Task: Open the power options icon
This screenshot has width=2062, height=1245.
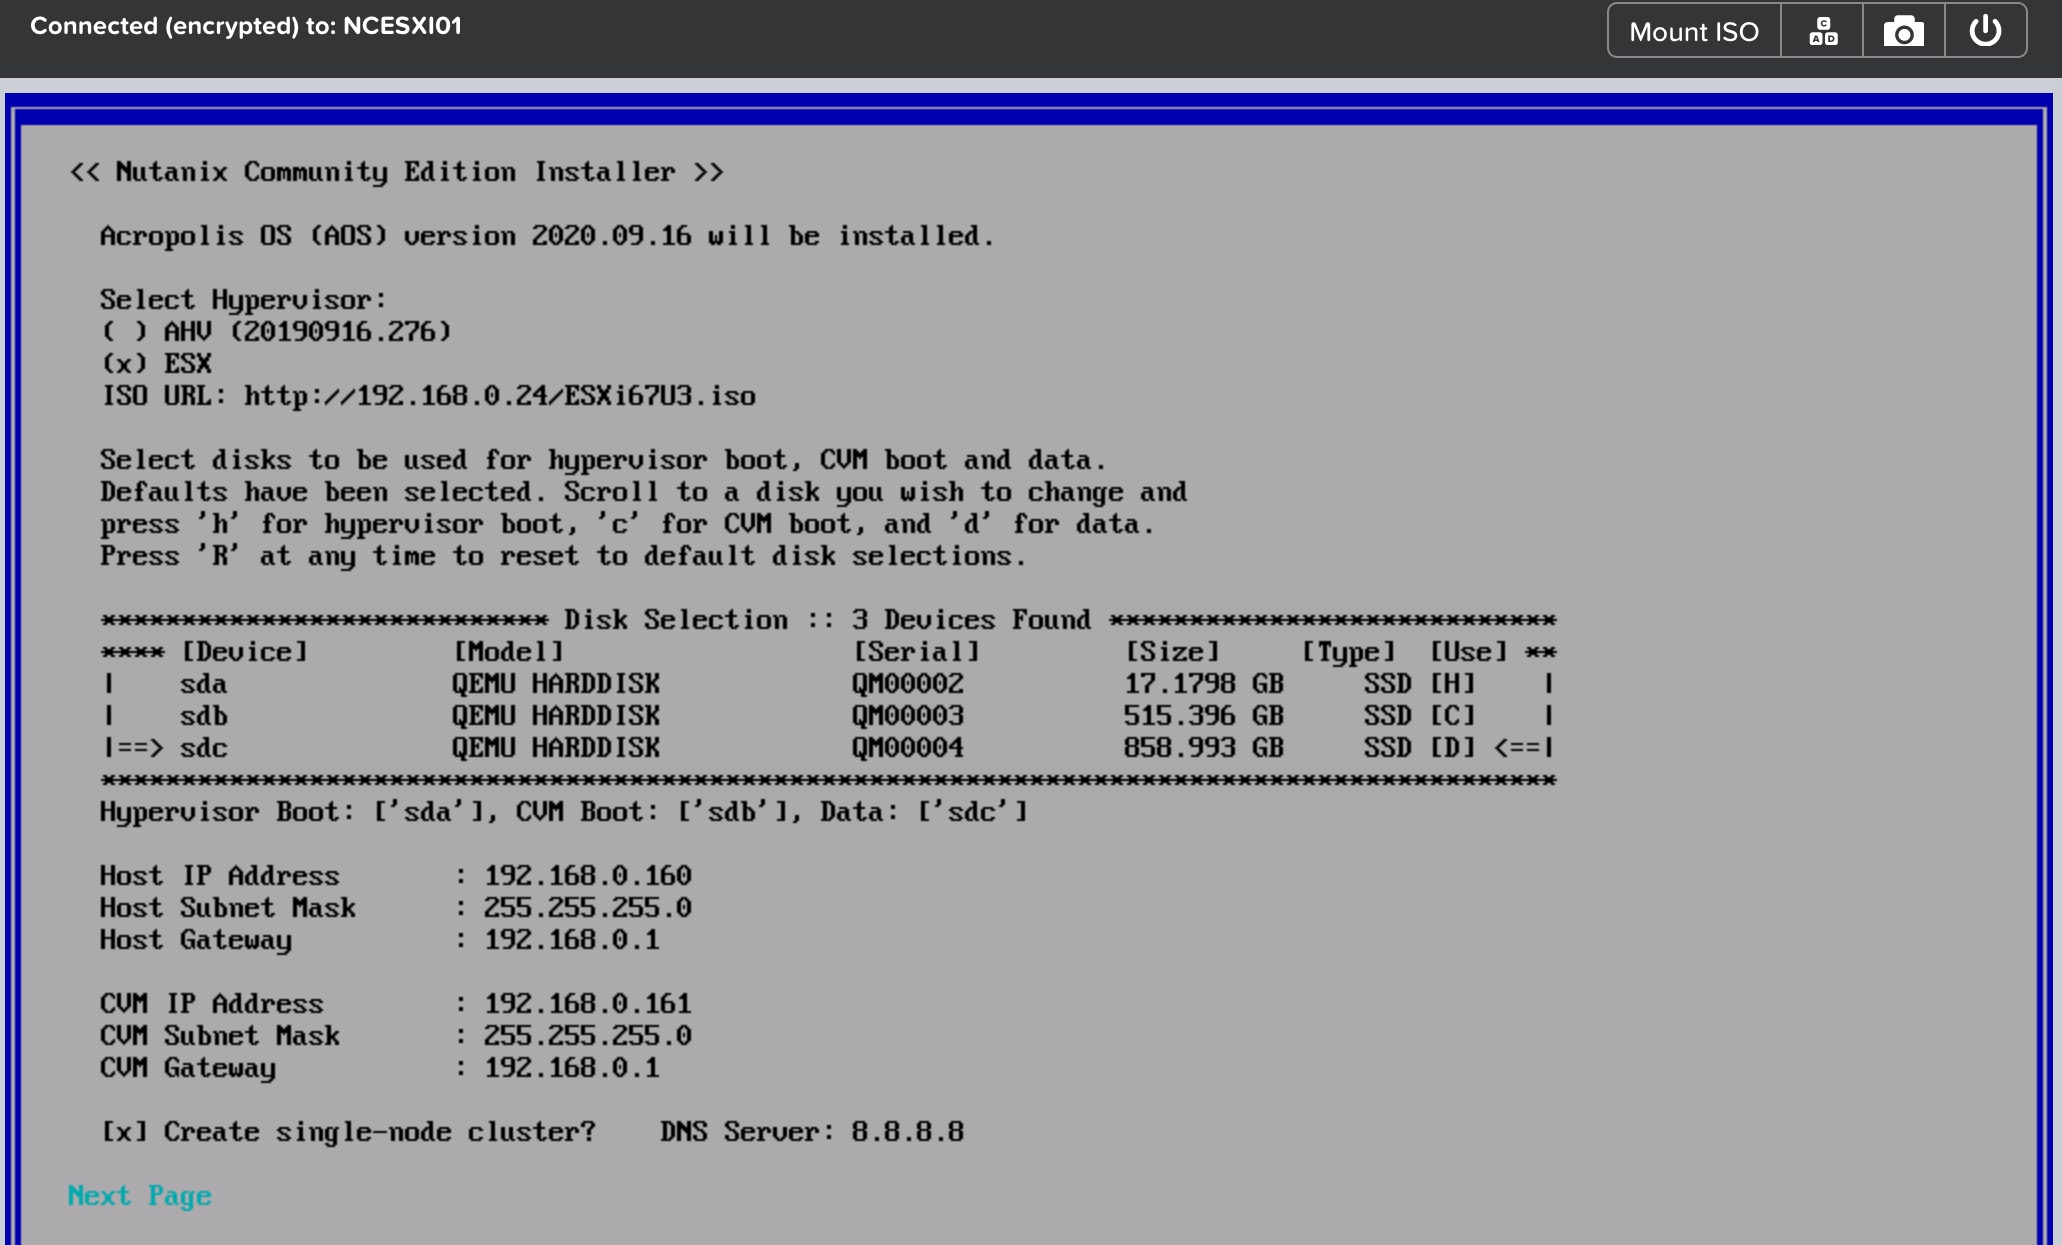Action: point(1985,31)
